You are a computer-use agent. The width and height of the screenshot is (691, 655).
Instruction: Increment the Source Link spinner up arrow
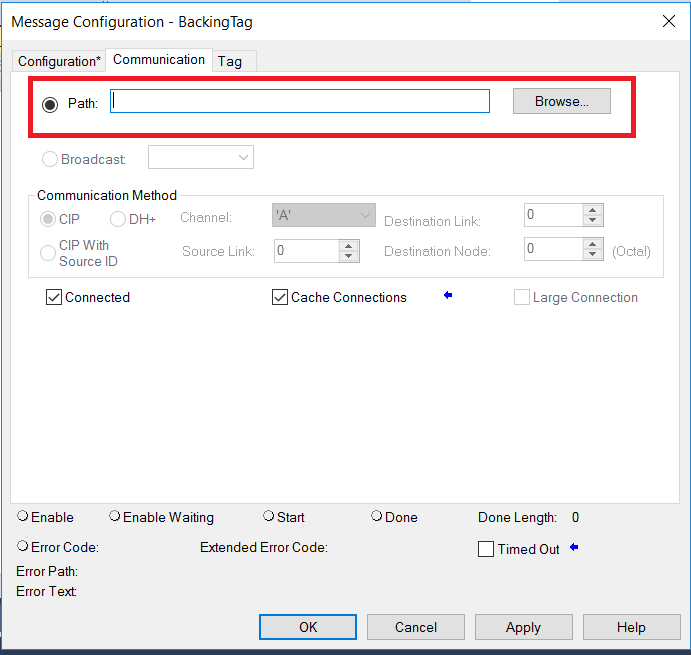pos(349,246)
